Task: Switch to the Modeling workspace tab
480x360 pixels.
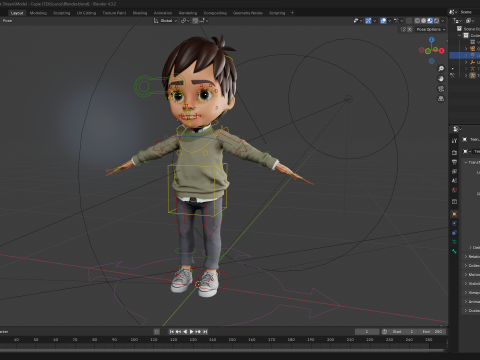Action: point(38,13)
